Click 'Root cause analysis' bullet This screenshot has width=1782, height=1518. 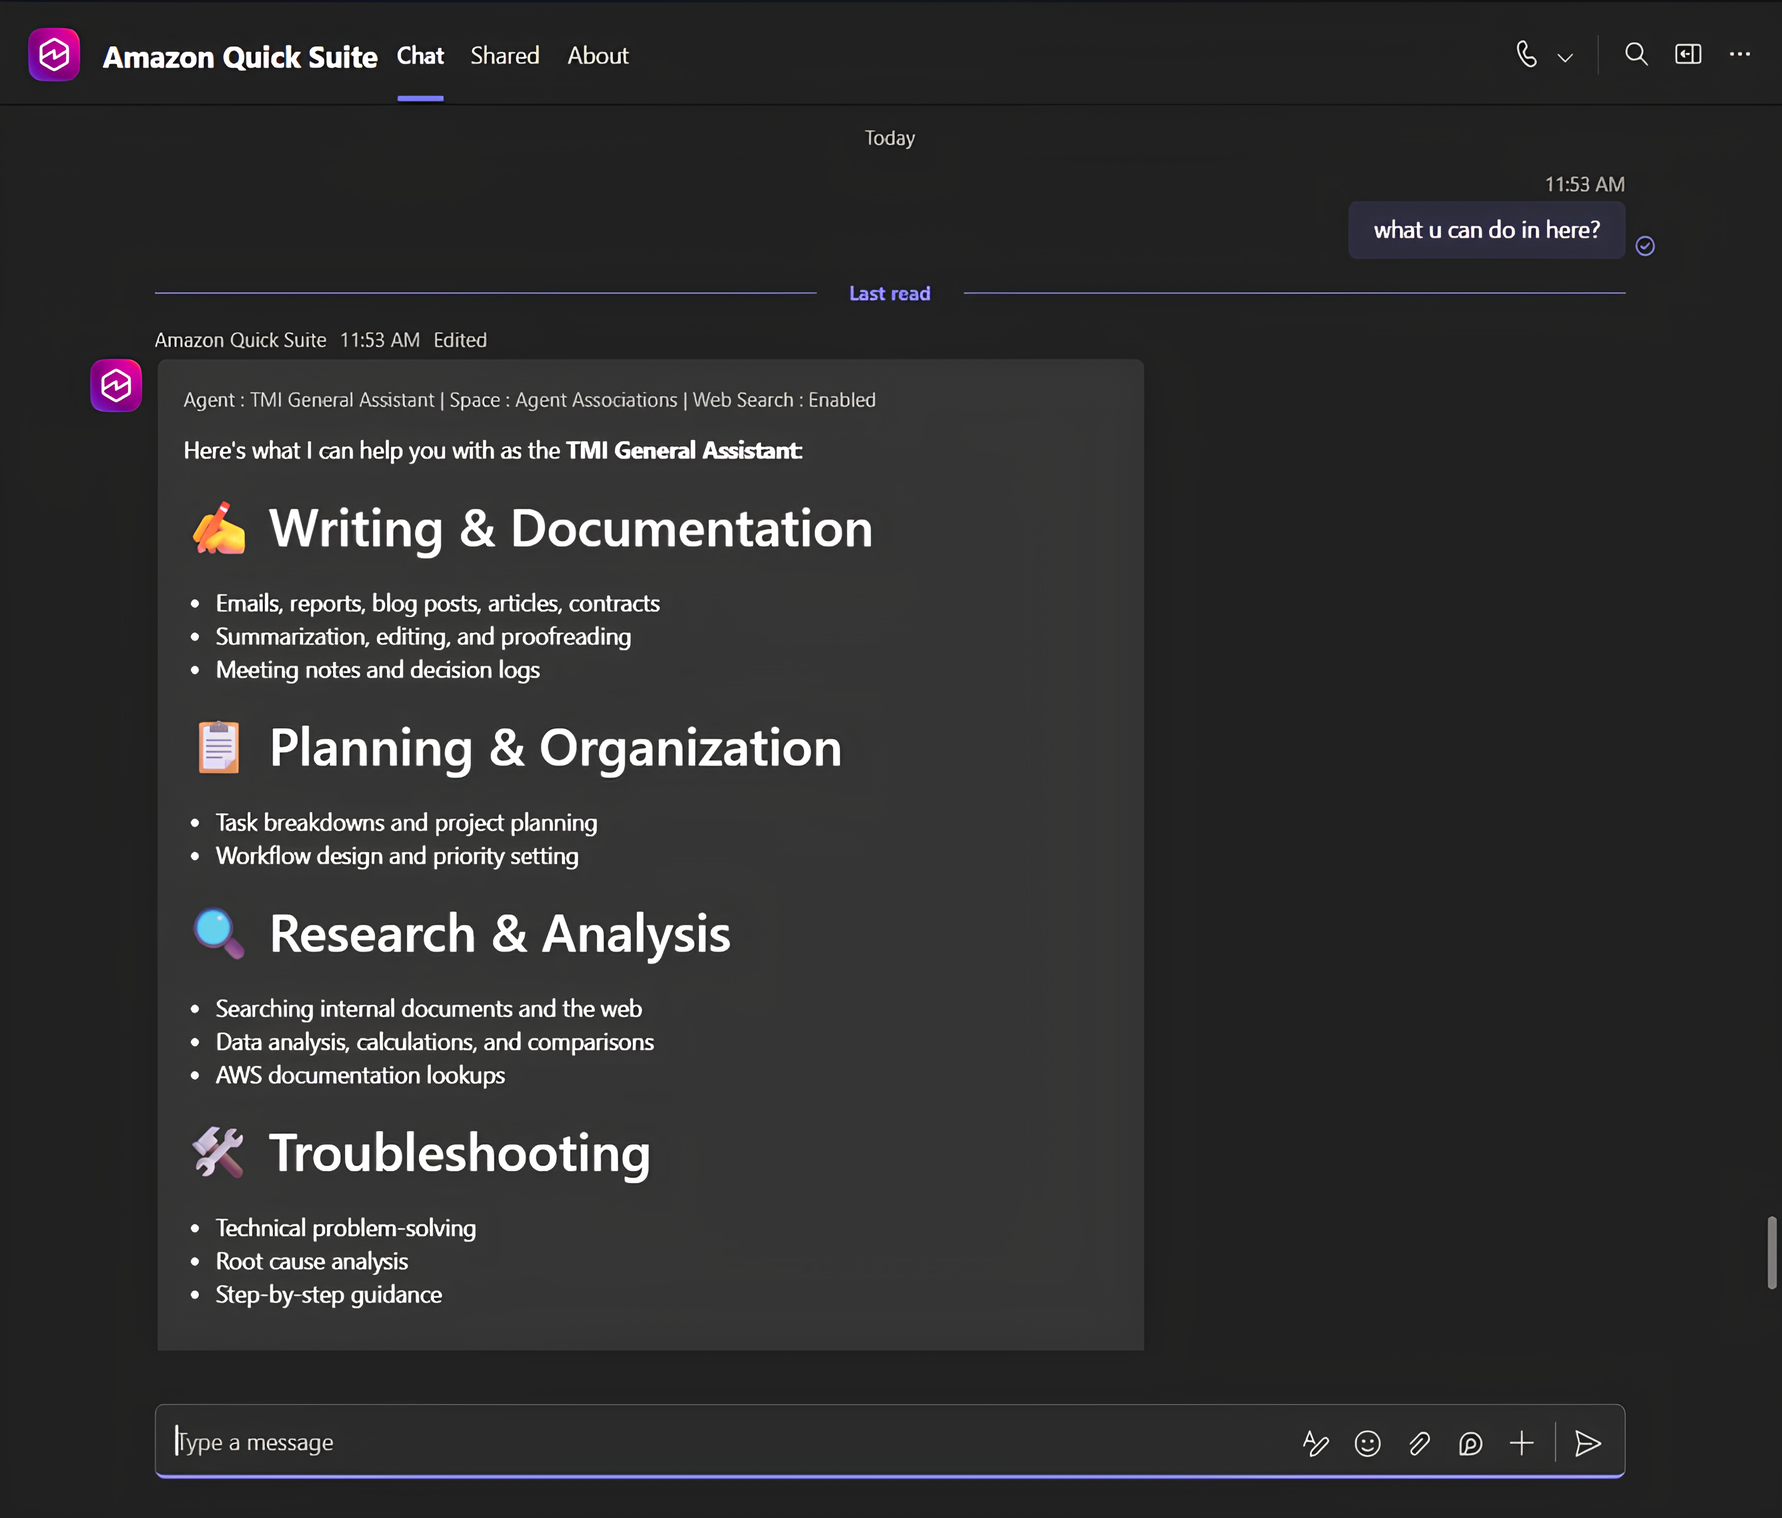[312, 1260]
